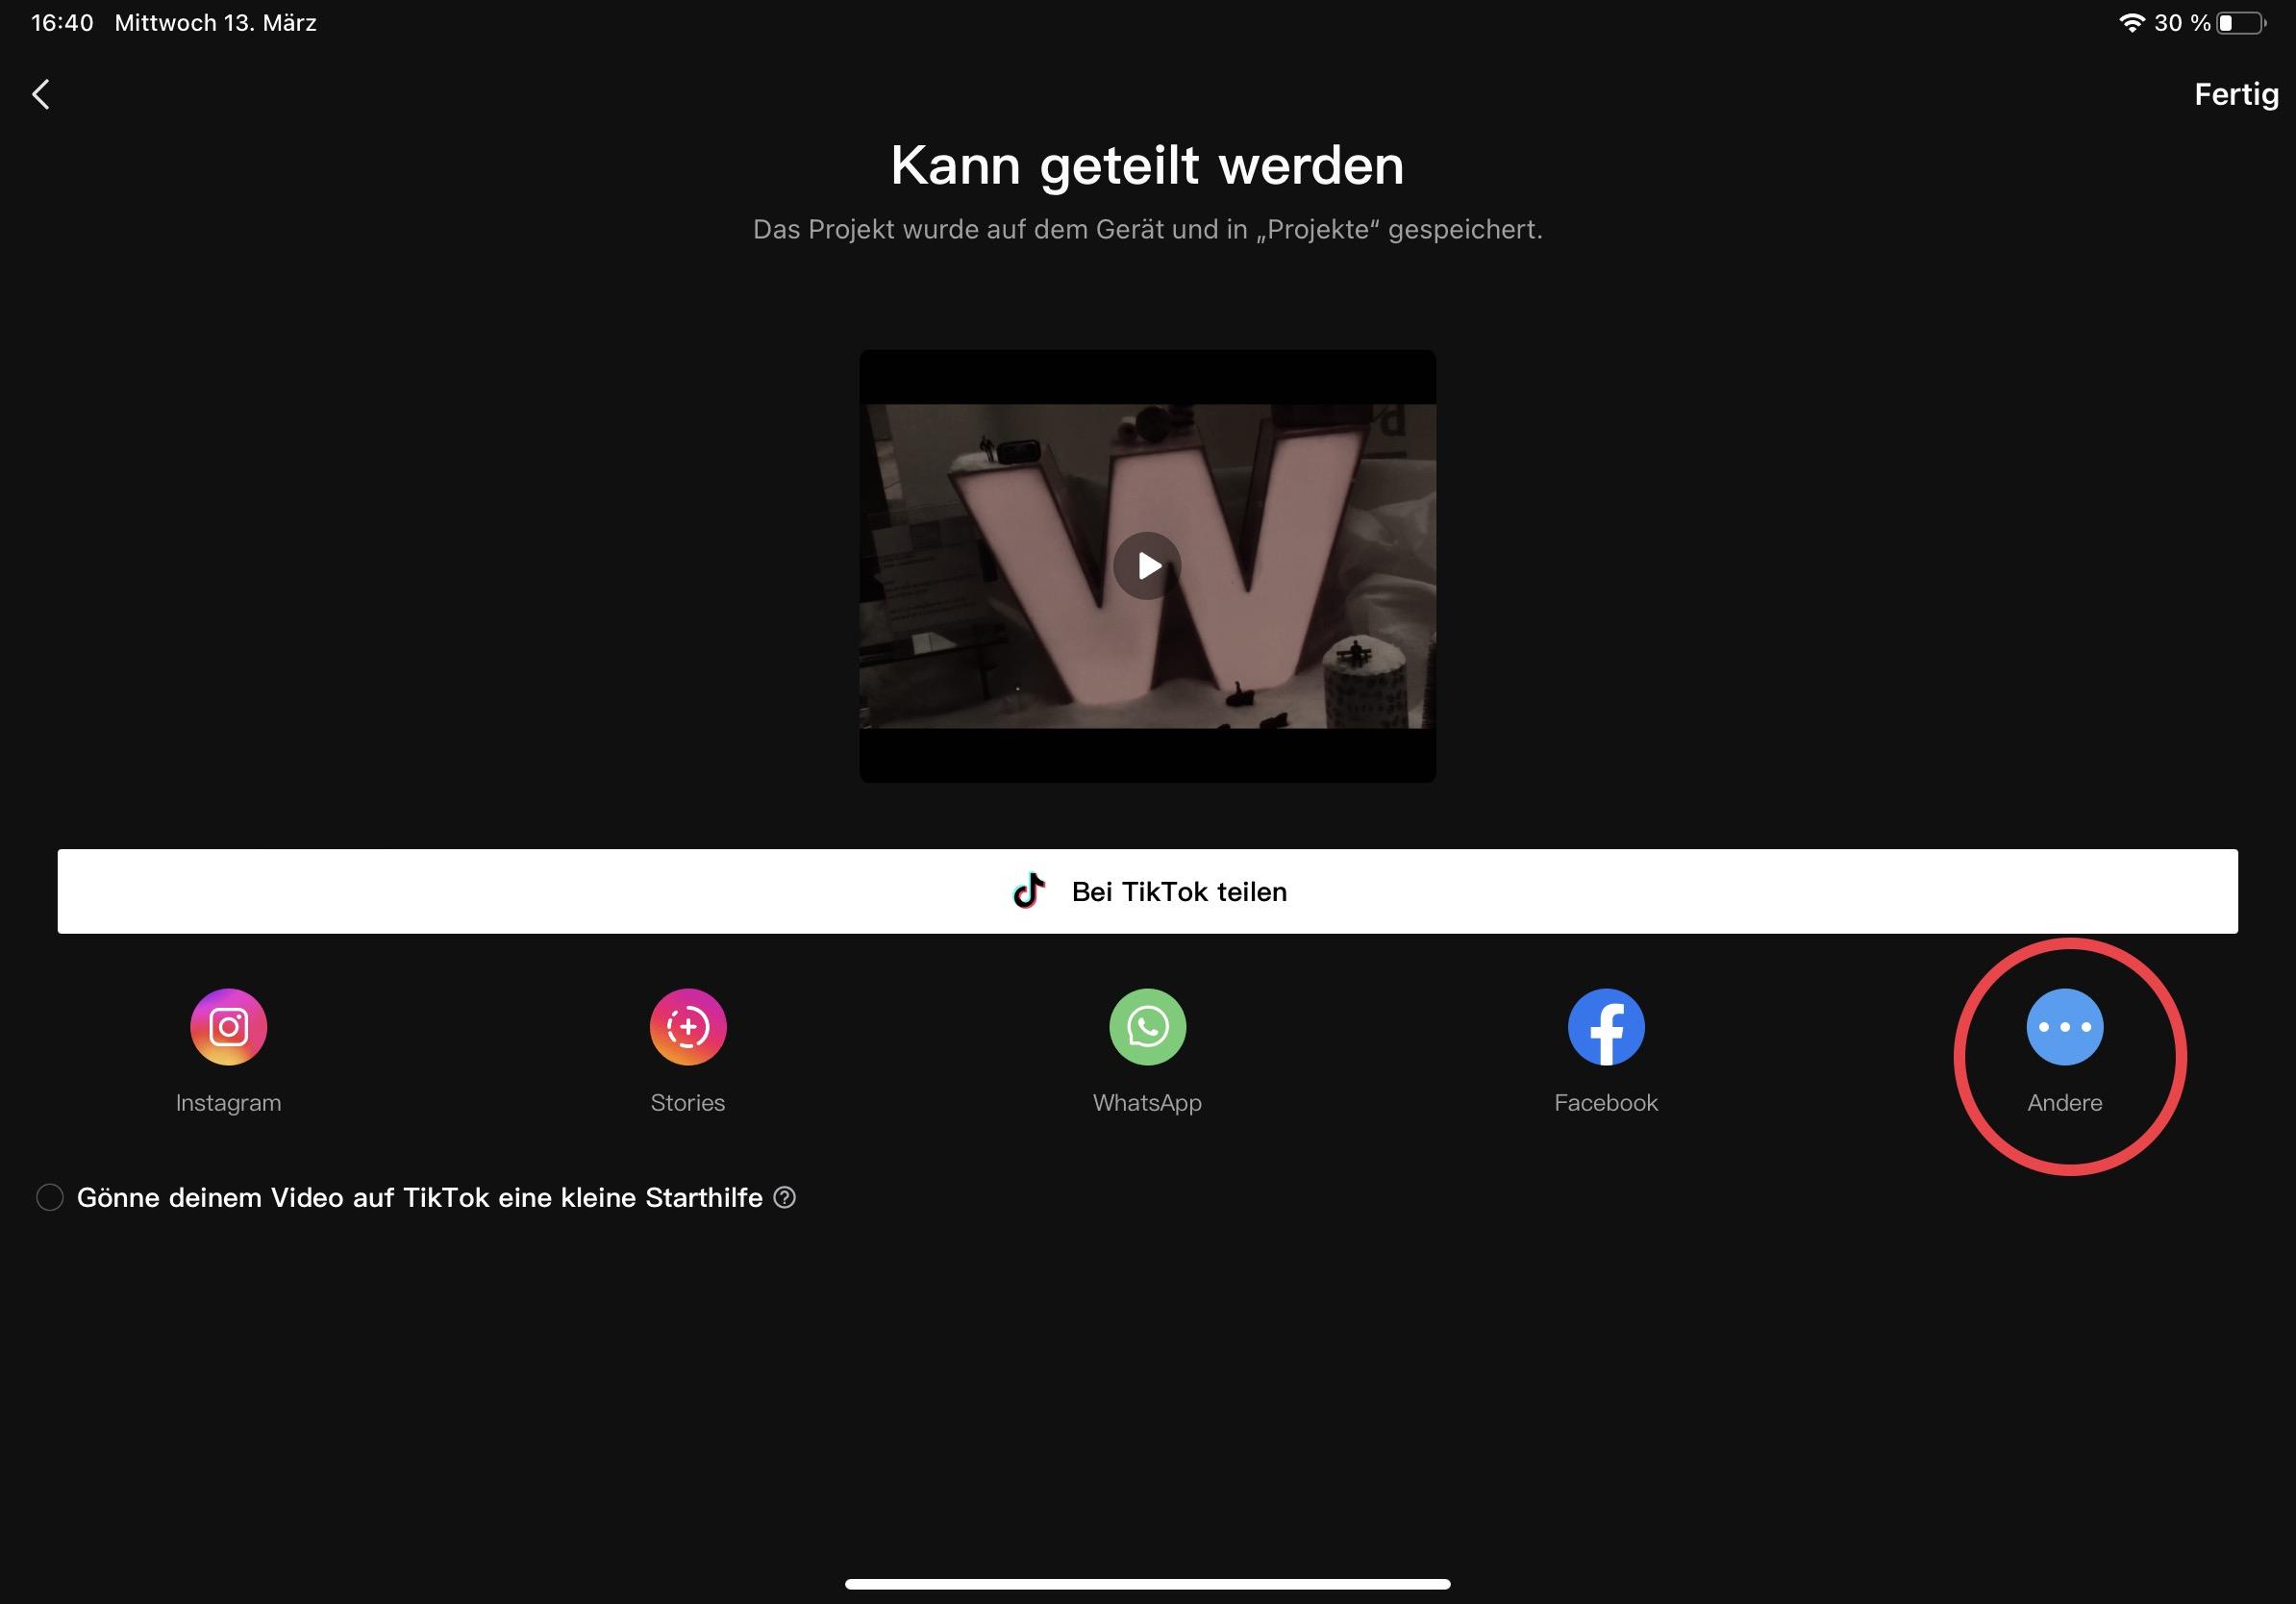This screenshot has height=1604, width=2296.
Task: Tap the play button on video thumbnail
Action: click(1146, 564)
